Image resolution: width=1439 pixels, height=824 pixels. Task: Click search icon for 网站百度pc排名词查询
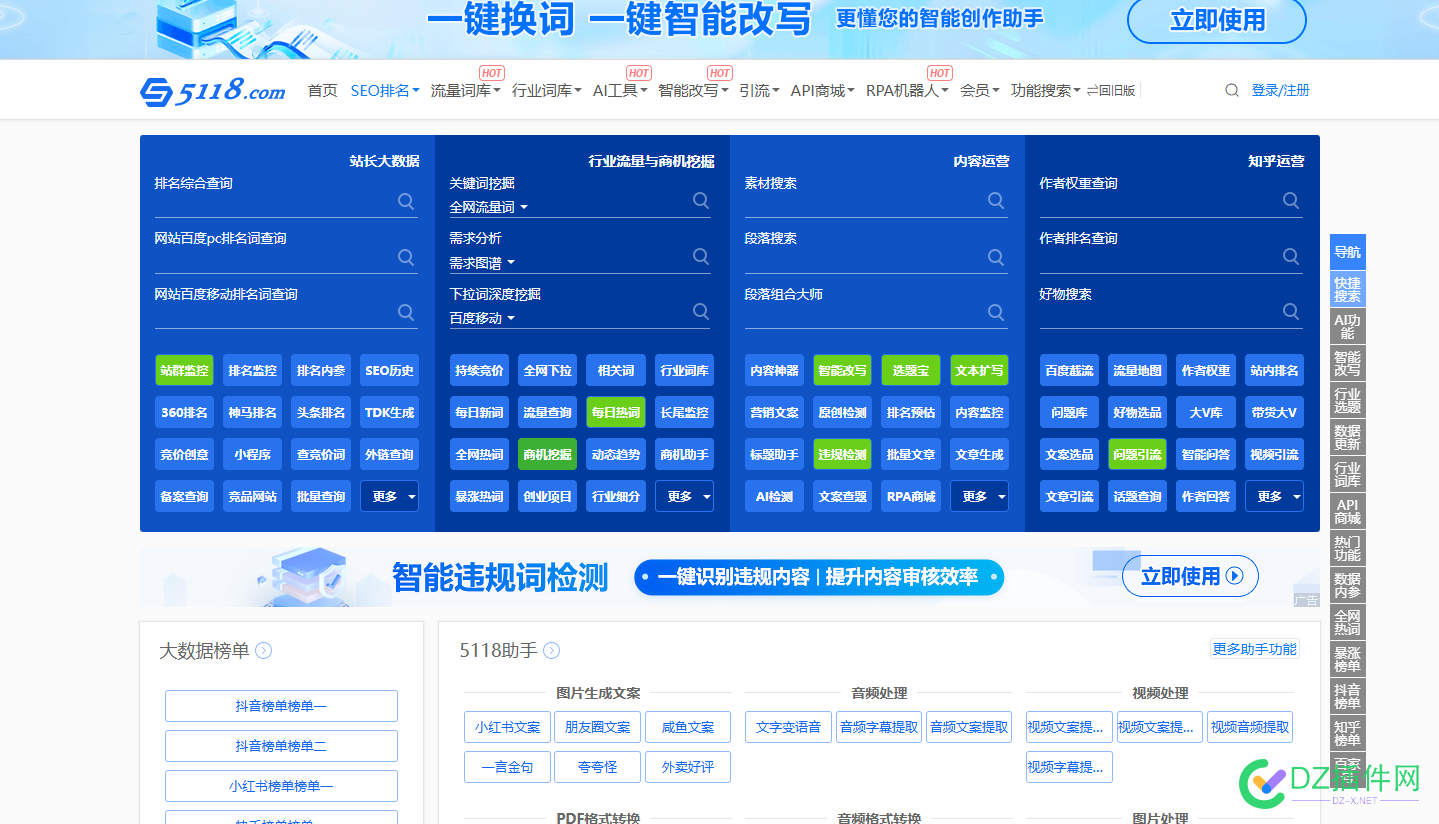click(x=406, y=257)
